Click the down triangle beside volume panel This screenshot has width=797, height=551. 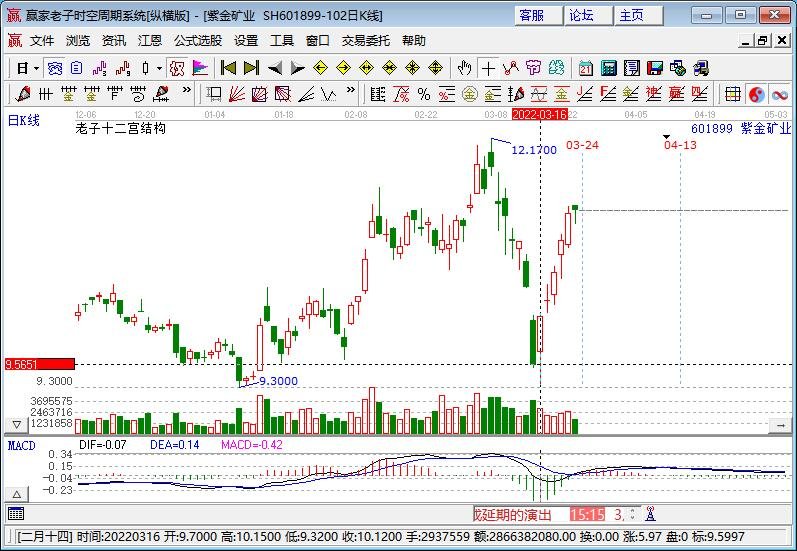pos(17,424)
